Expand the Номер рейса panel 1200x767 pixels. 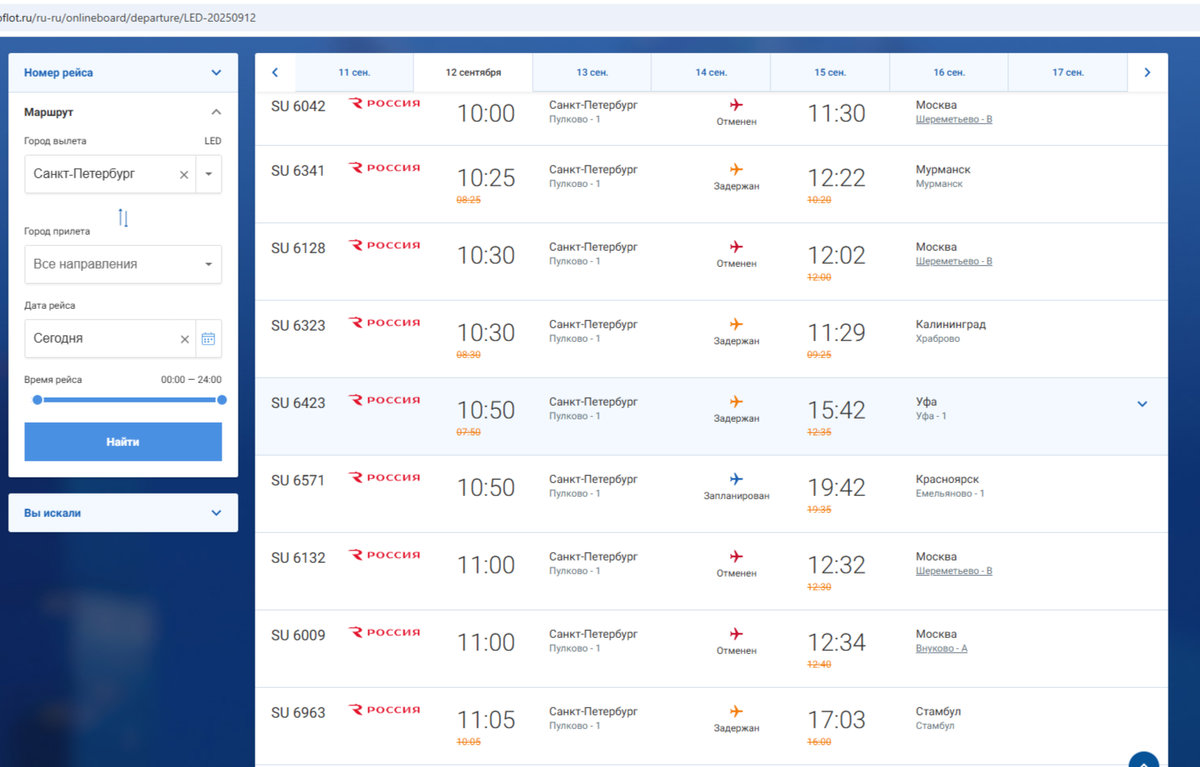(x=215, y=72)
